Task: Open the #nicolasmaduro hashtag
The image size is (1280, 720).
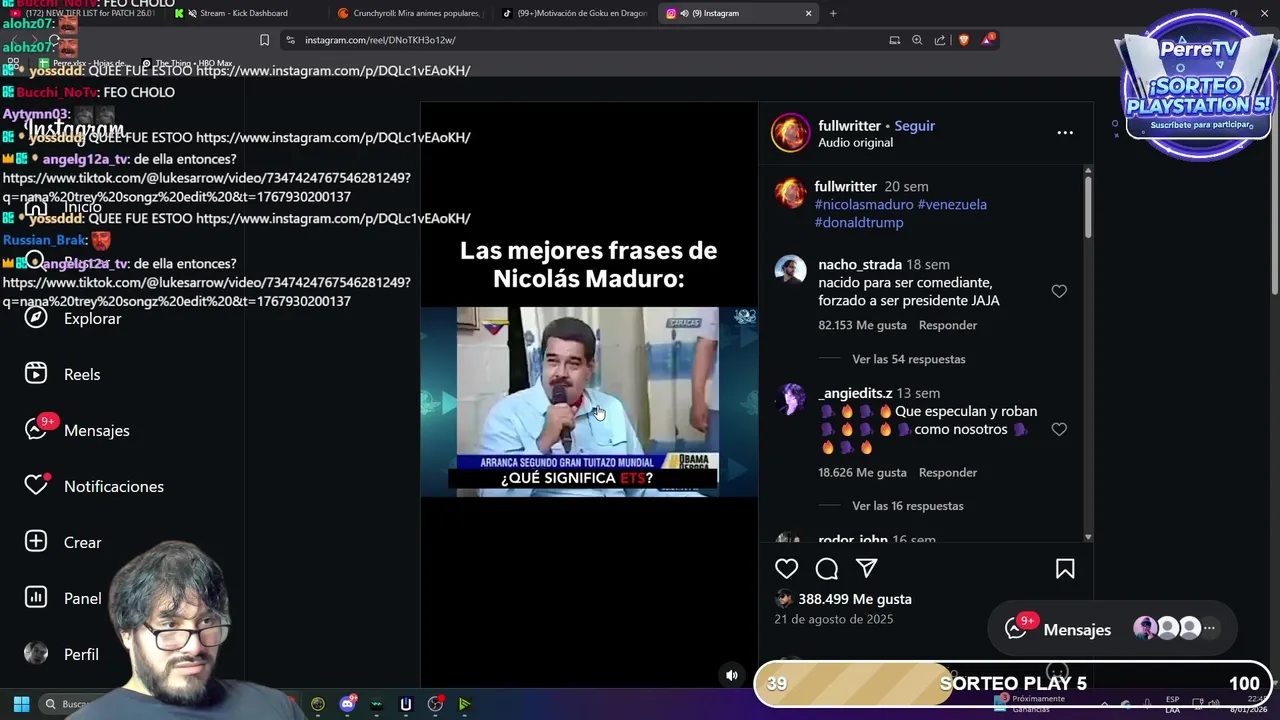Action: coord(864,204)
